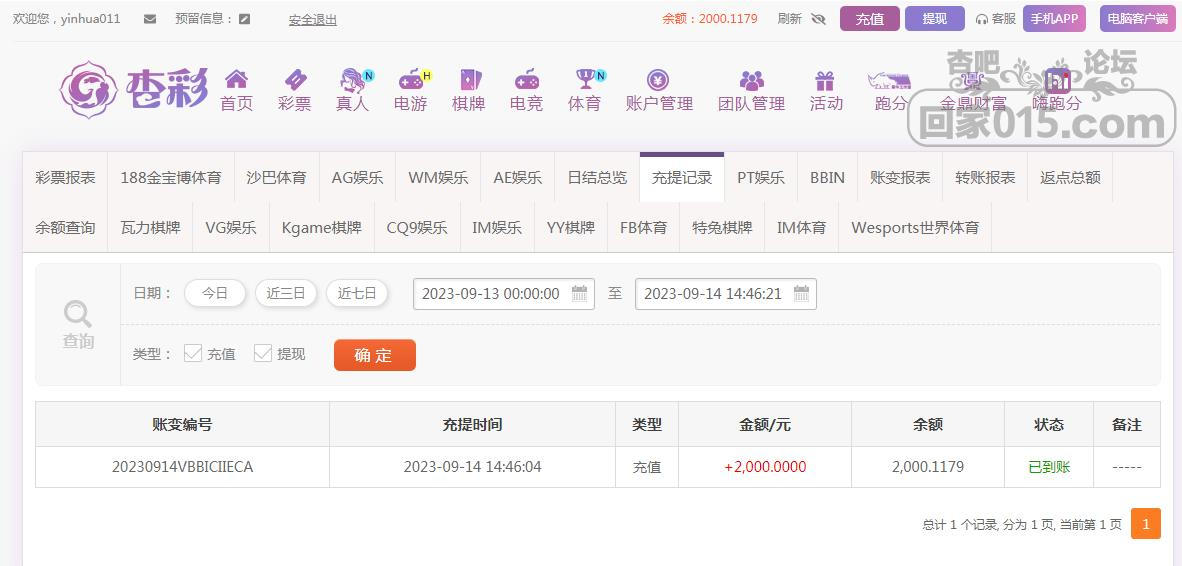The height and width of the screenshot is (566, 1182).
Task: Click the 电脑客户端 button
Action: 1138,19
